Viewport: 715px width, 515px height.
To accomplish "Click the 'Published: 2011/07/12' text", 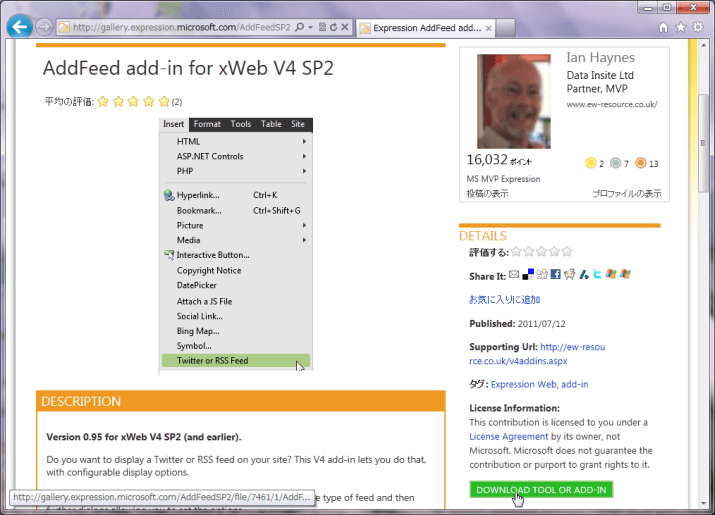I will pos(517,324).
